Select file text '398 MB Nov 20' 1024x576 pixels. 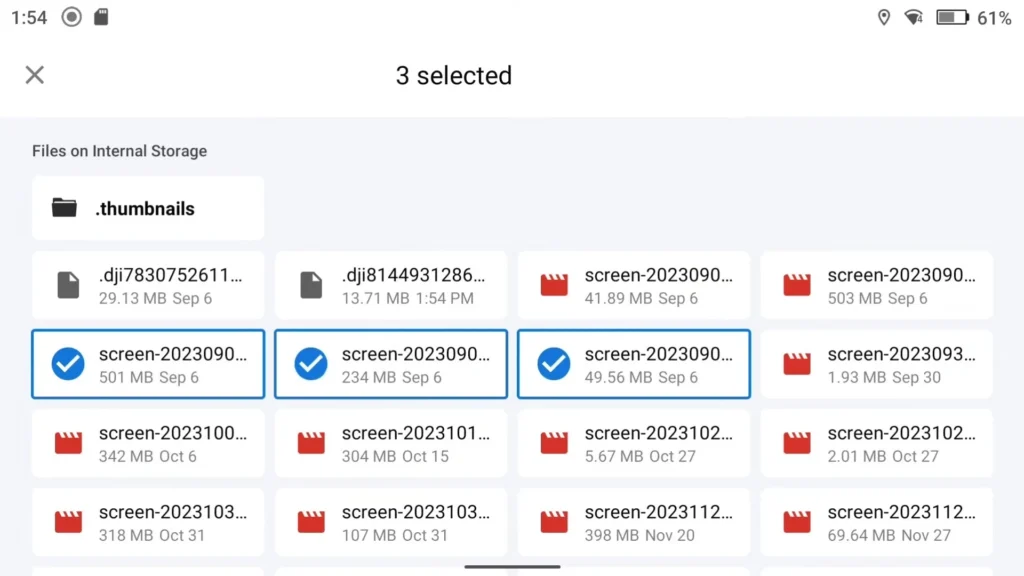(x=639, y=536)
